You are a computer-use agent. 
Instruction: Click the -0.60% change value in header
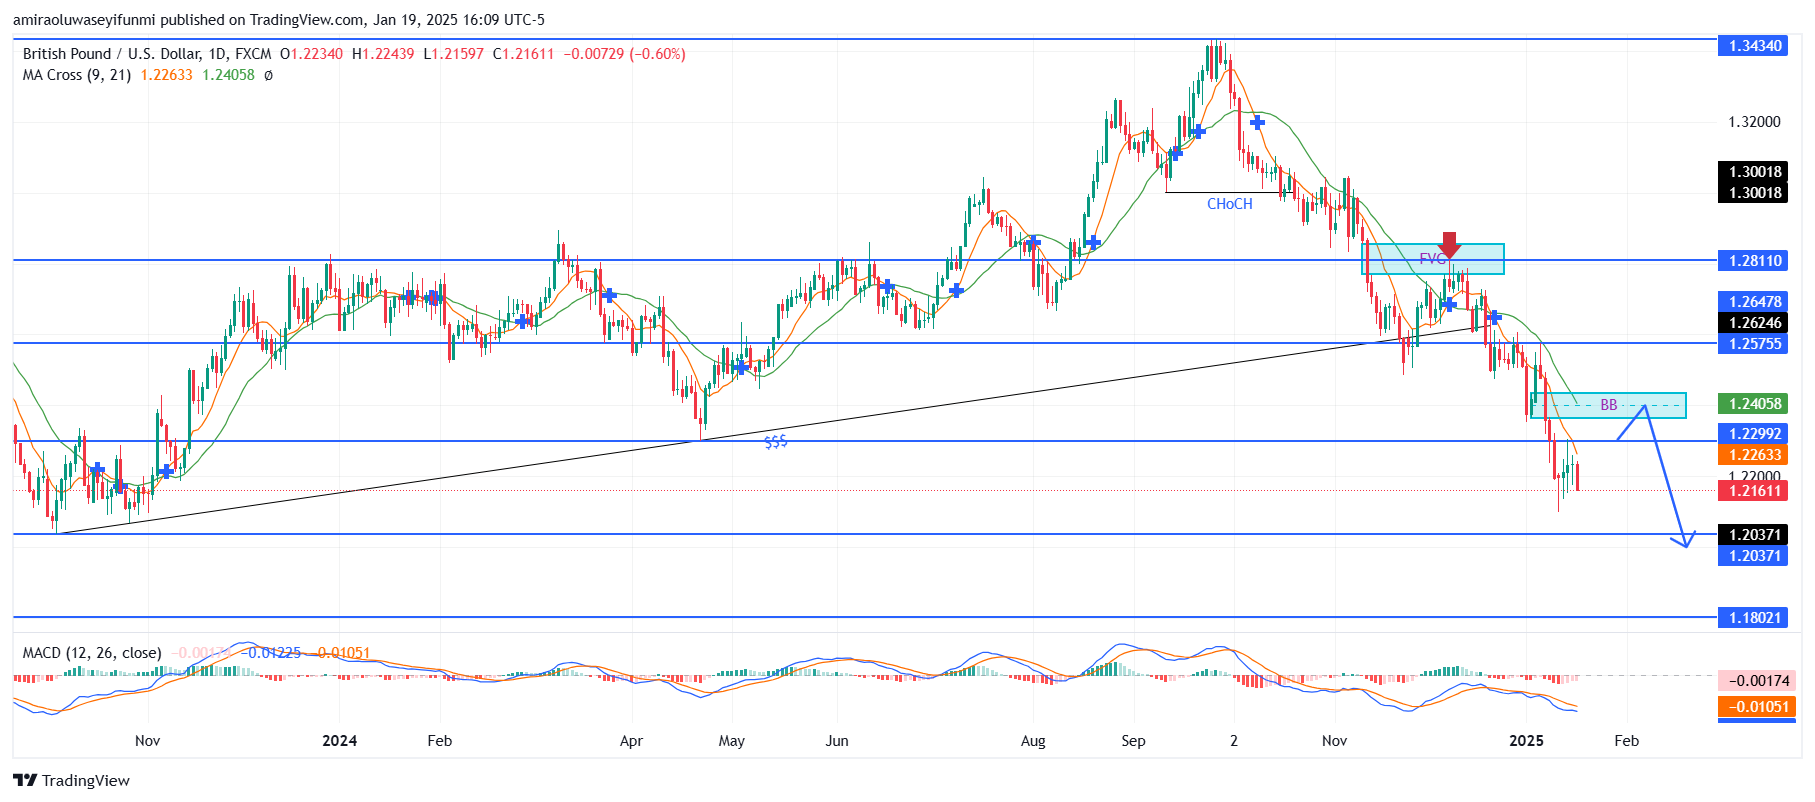(x=657, y=54)
